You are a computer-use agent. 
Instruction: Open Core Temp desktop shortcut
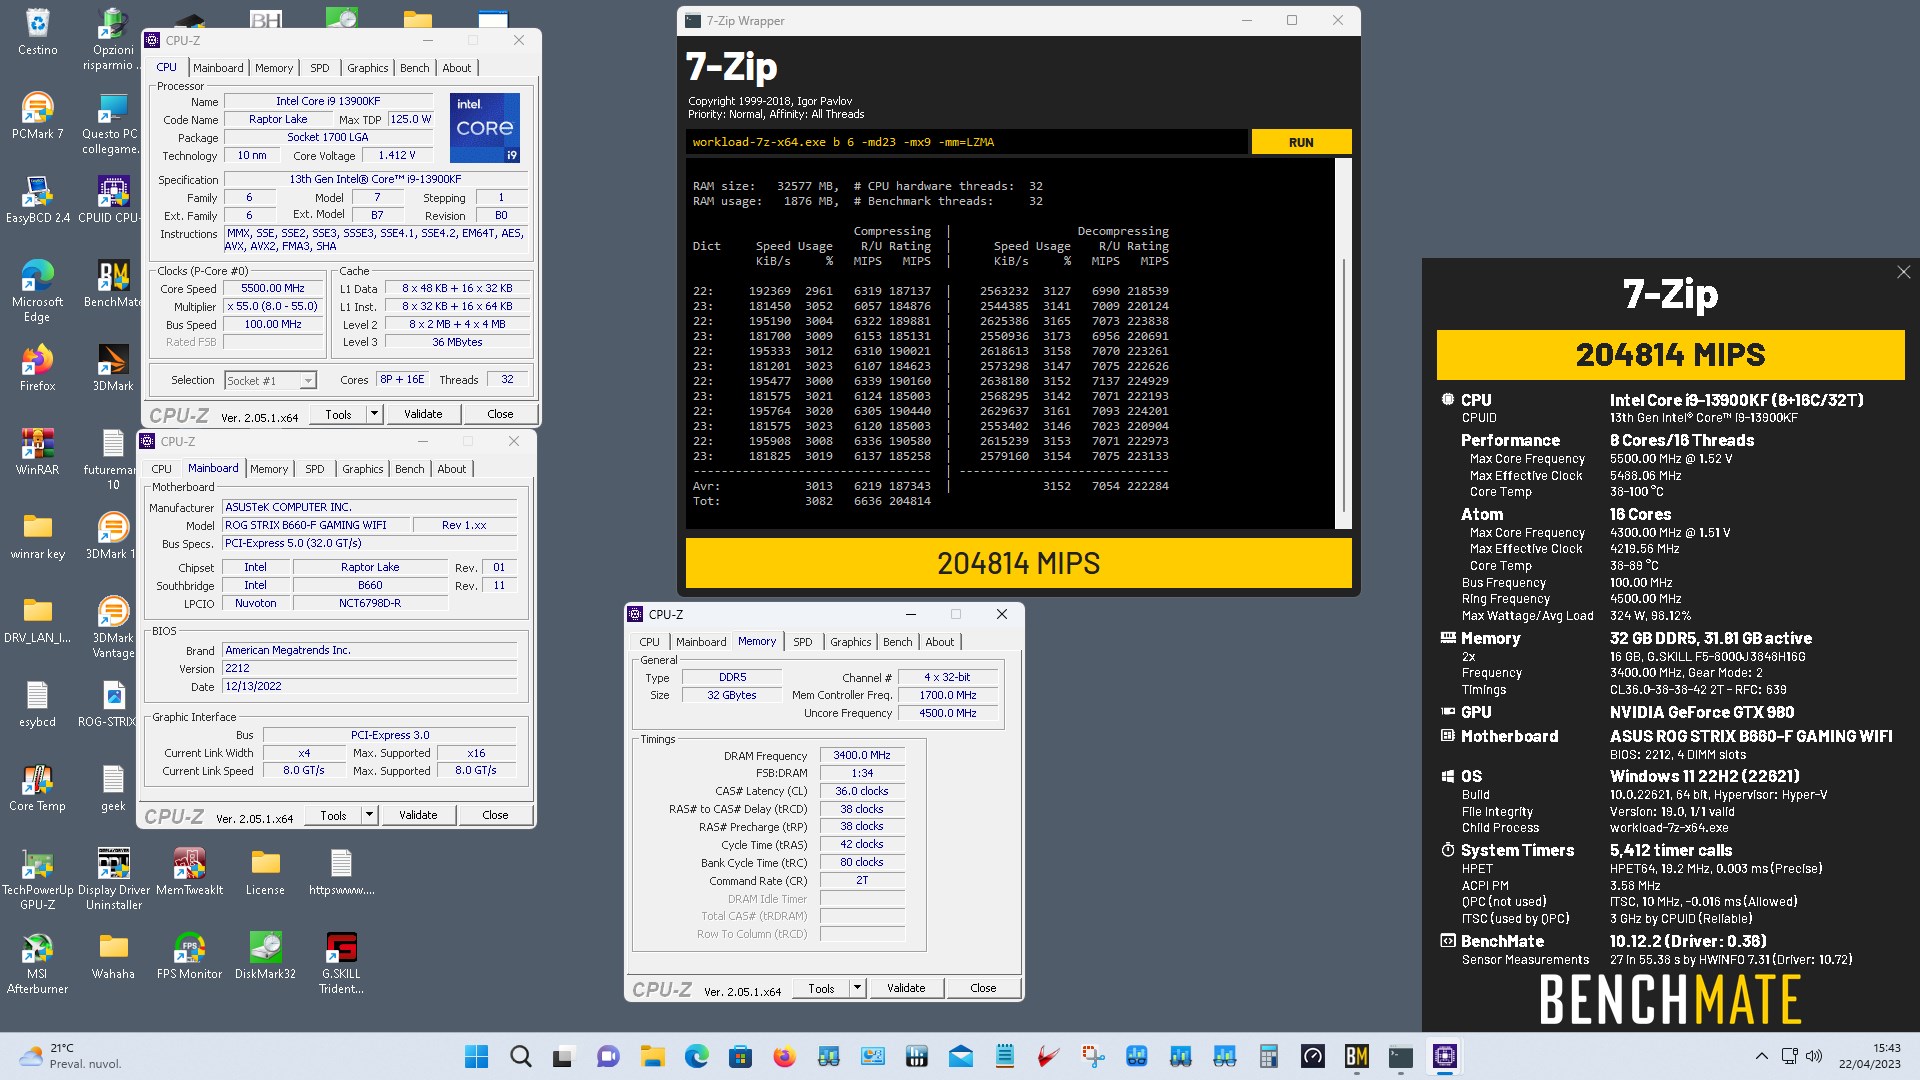37,787
